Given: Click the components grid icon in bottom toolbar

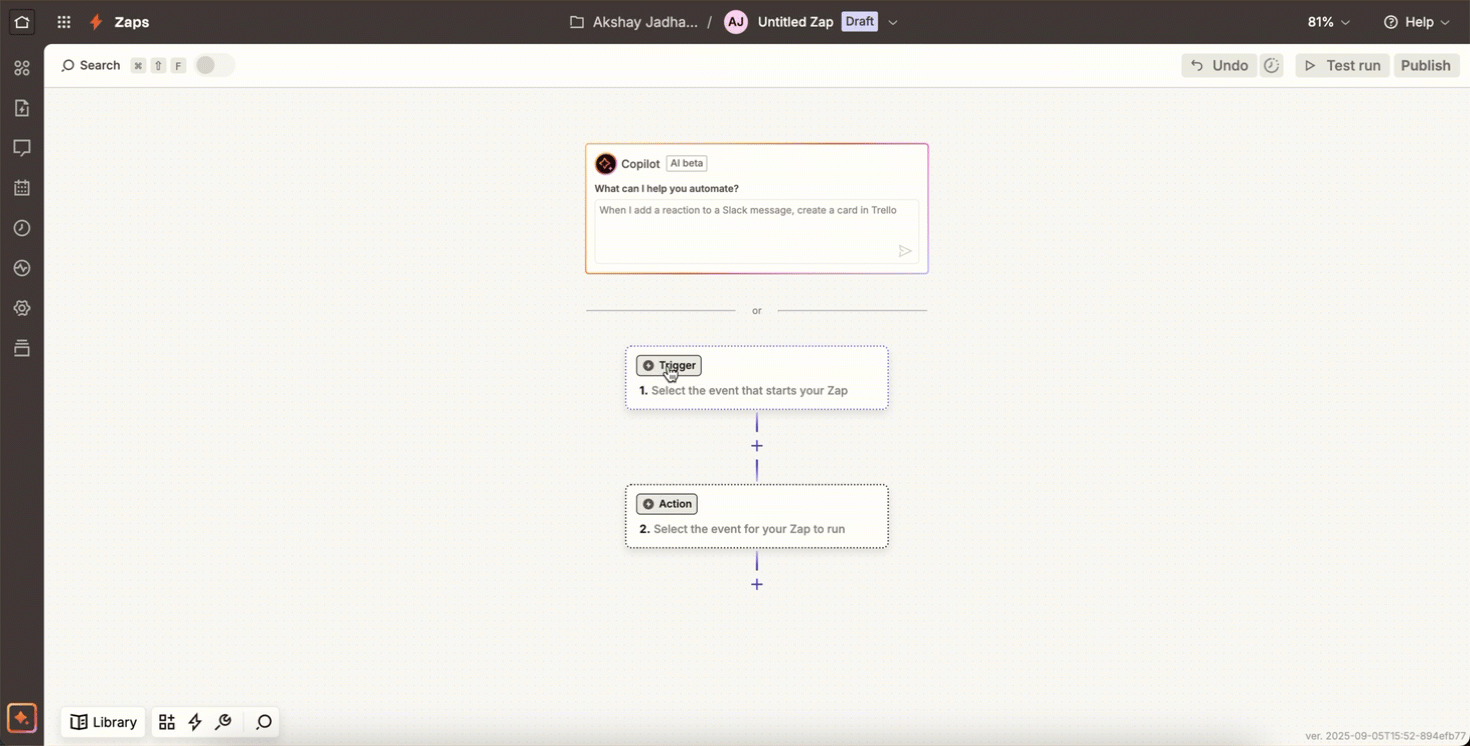Looking at the screenshot, I should pyautogui.click(x=167, y=722).
